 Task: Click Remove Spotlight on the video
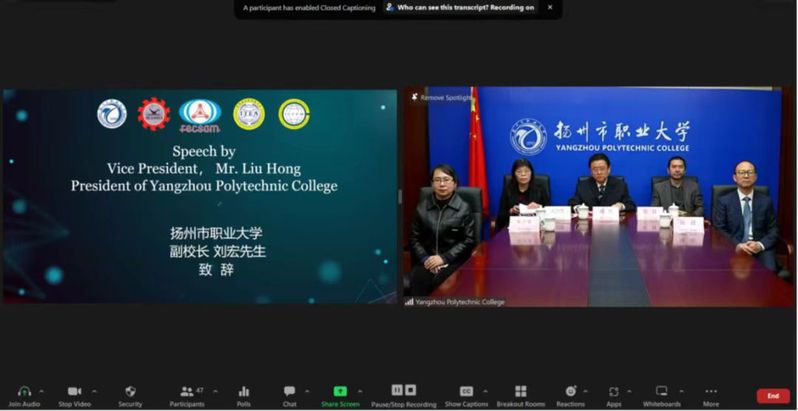click(445, 97)
